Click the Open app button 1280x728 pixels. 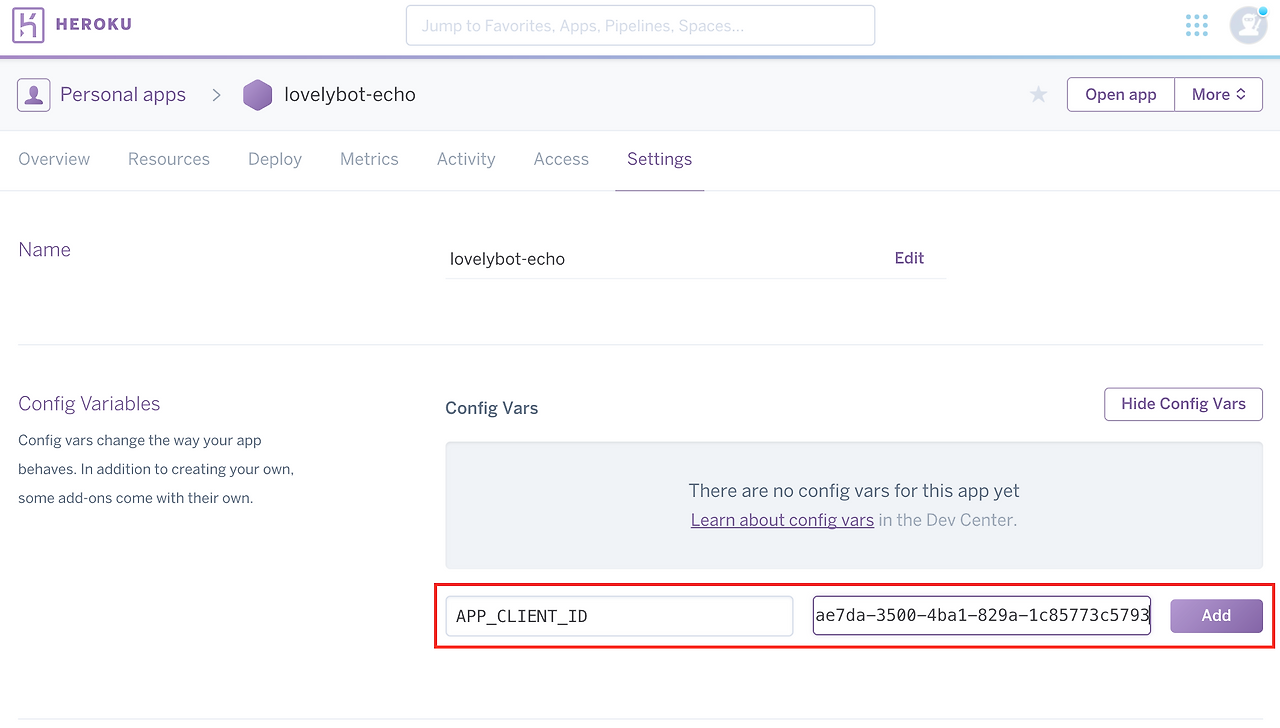click(1121, 95)
